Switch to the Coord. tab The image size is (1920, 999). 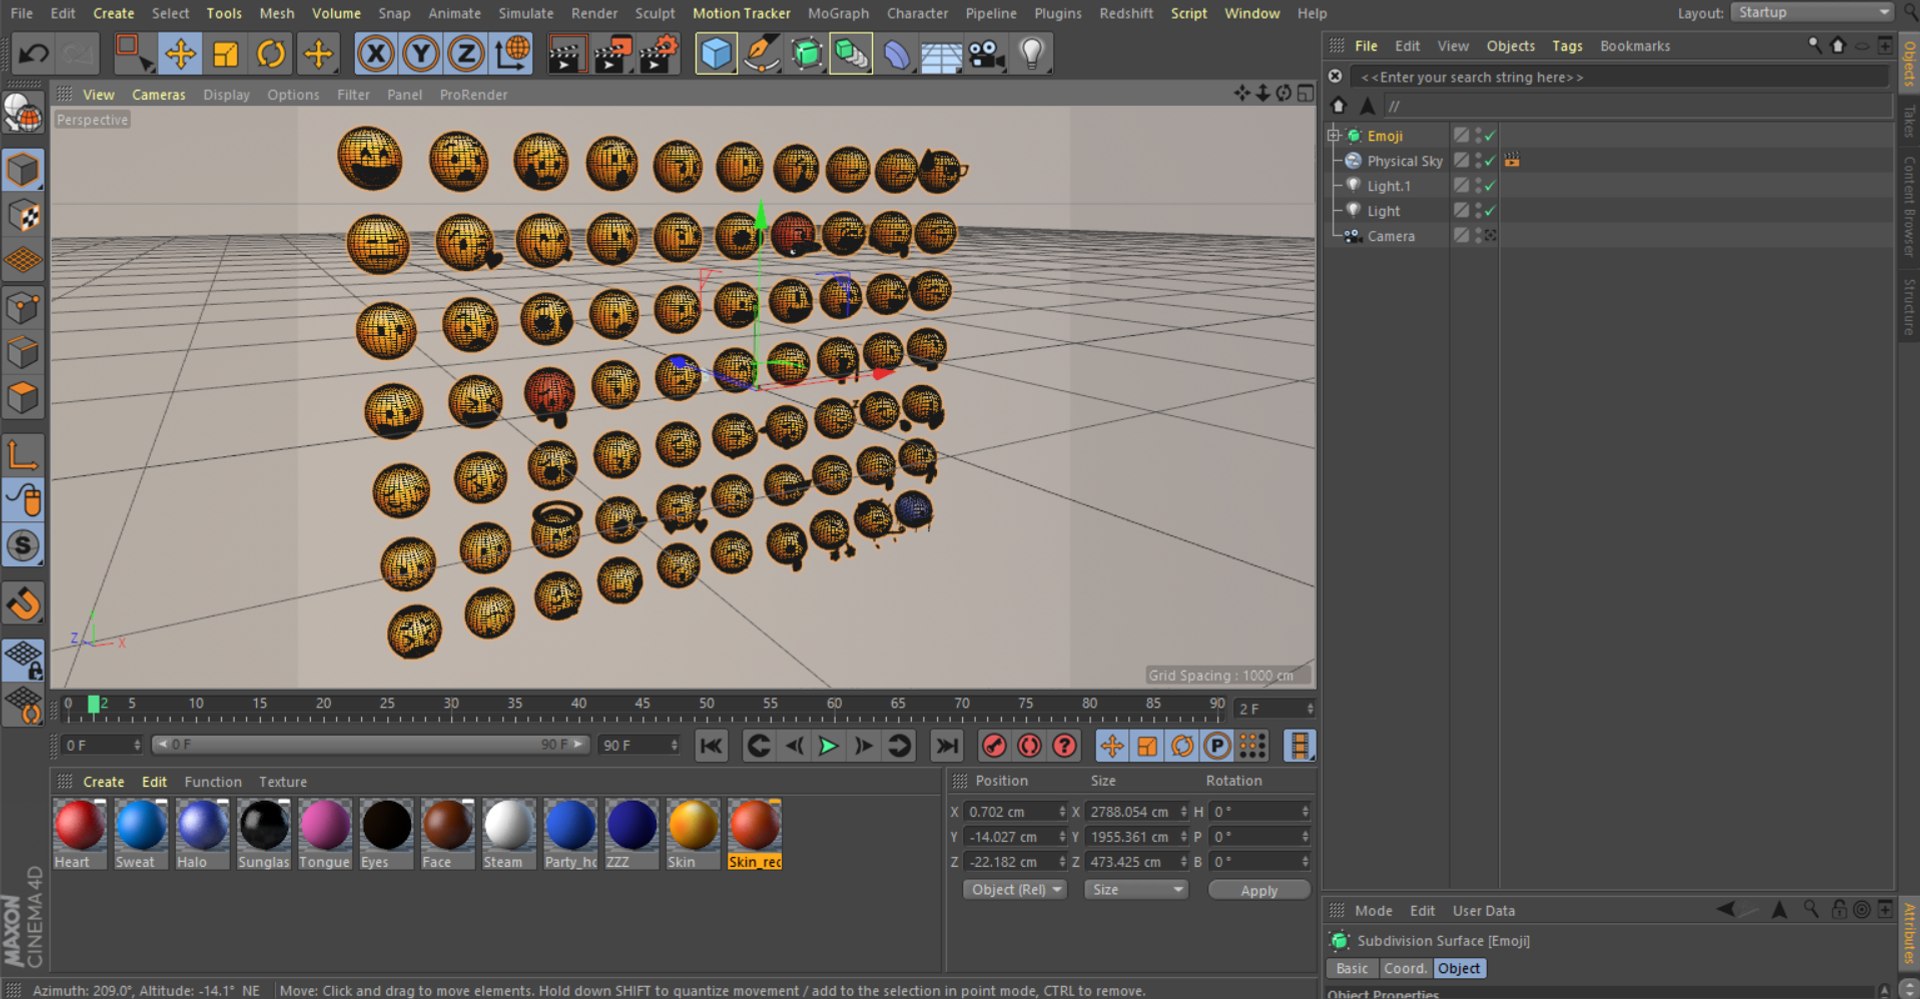pyautogui.click(x=1405, y=968)
